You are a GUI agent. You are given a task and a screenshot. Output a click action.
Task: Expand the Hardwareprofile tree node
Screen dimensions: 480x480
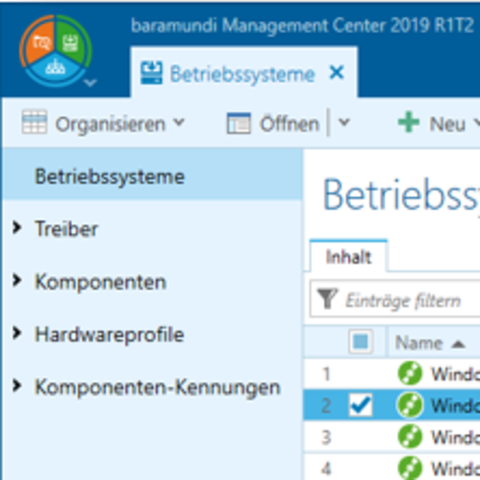(x=16, y=333)
